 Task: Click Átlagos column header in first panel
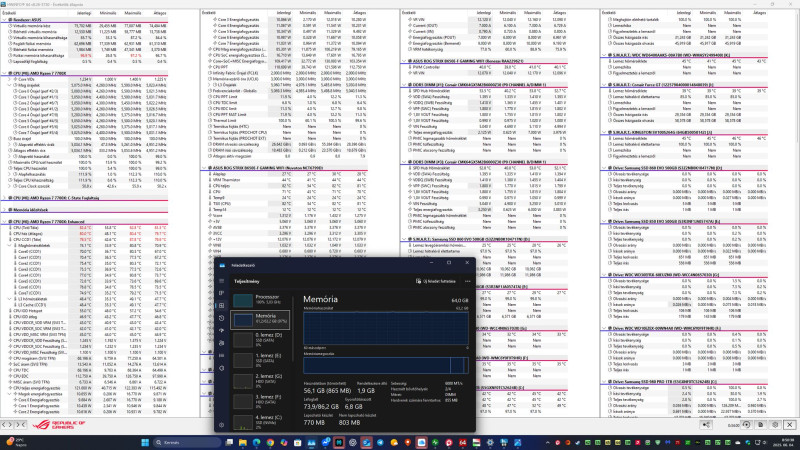click(x=159, y=13)
